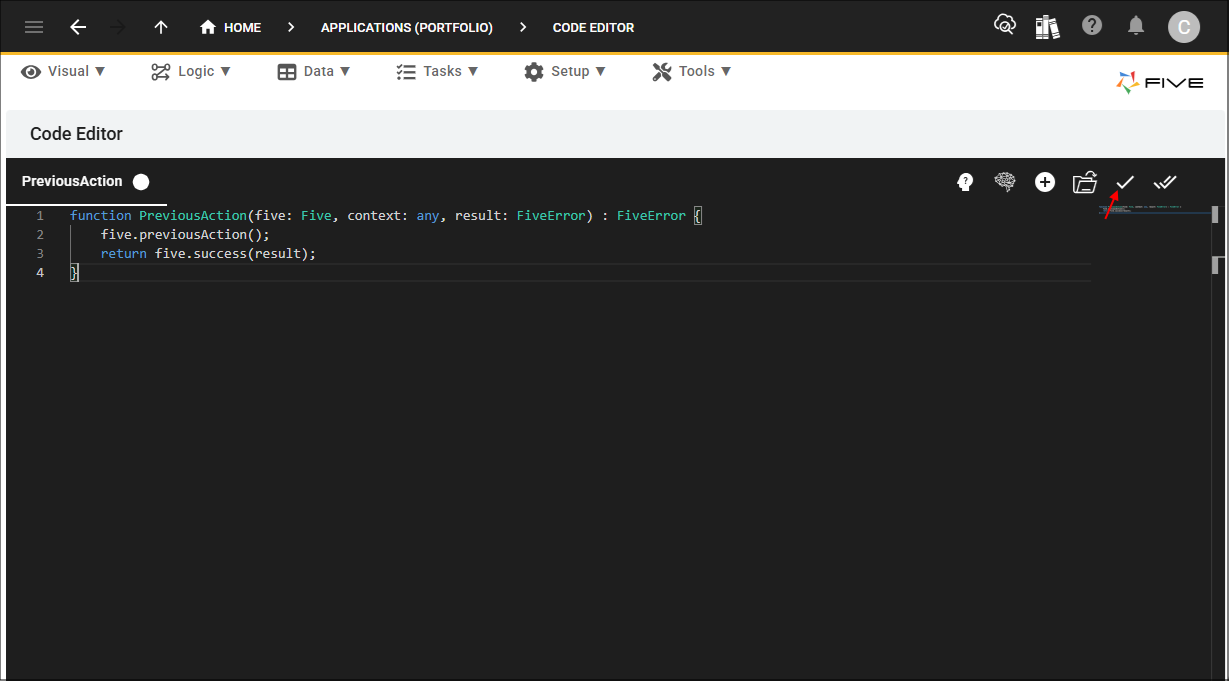Go to HOME in the breadcrumb
The width and height of the screenshot is (1229, 681).
(x=231, y=27)
